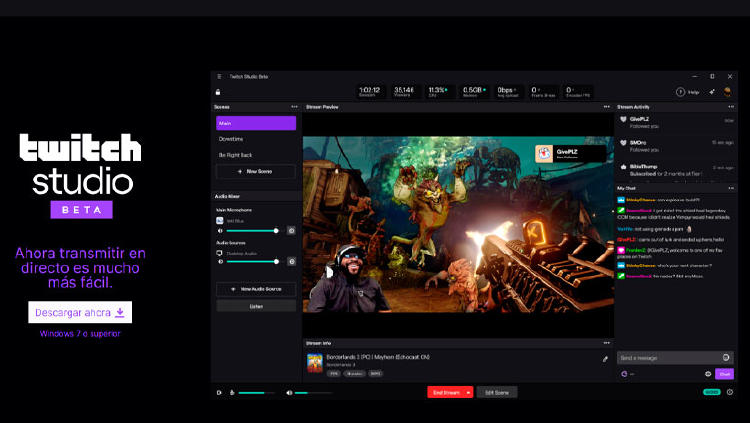Click the Help label in header
The image size is (750, 423).
[694, 92]
